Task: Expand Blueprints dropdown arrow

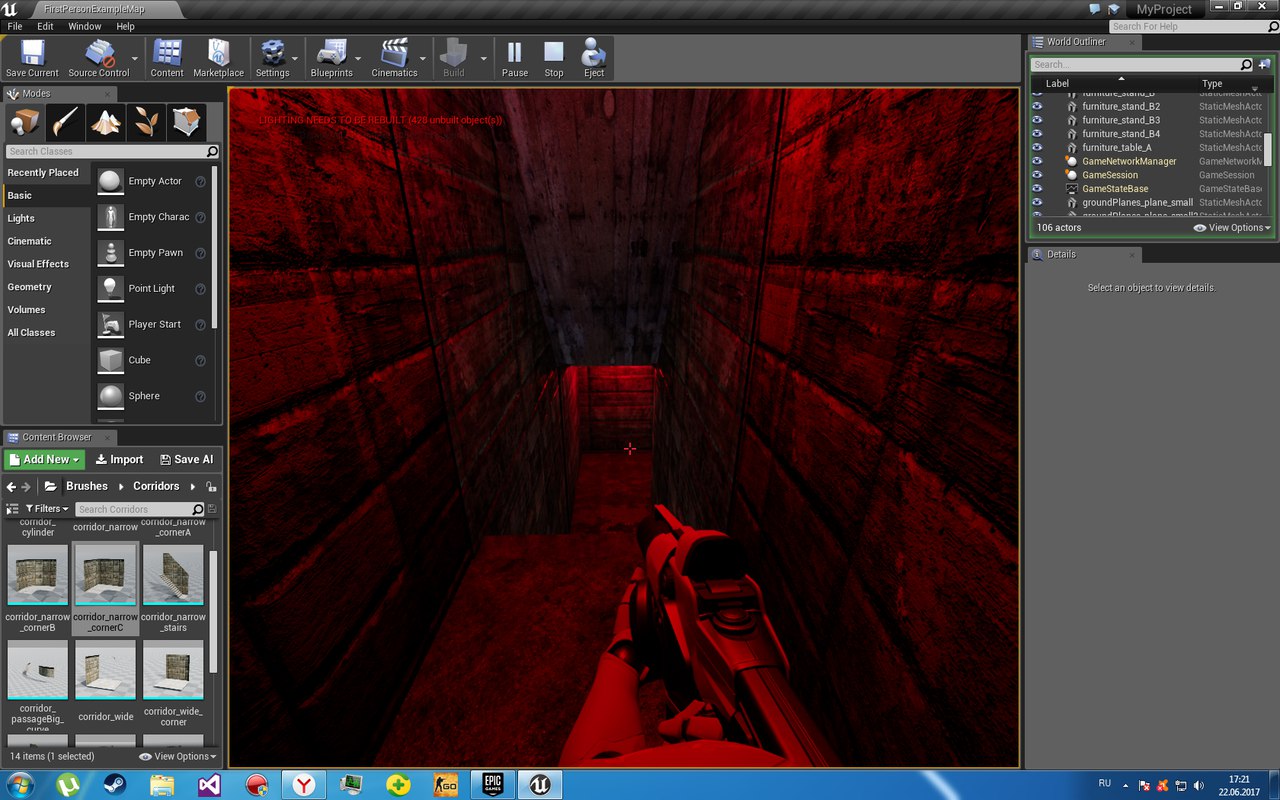Action: (x=359, y=59)
